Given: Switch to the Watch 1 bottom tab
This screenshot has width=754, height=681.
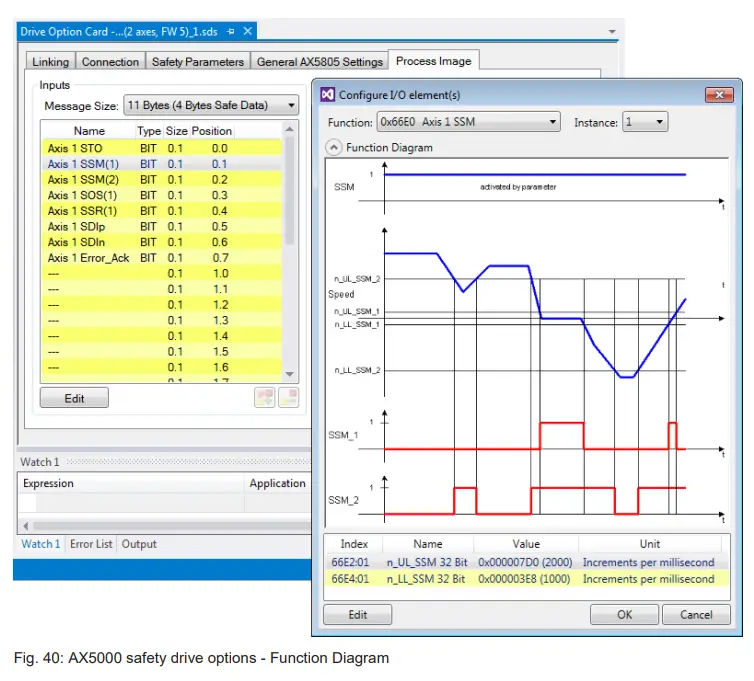Looking at the screenshot, I should (41, 544).
